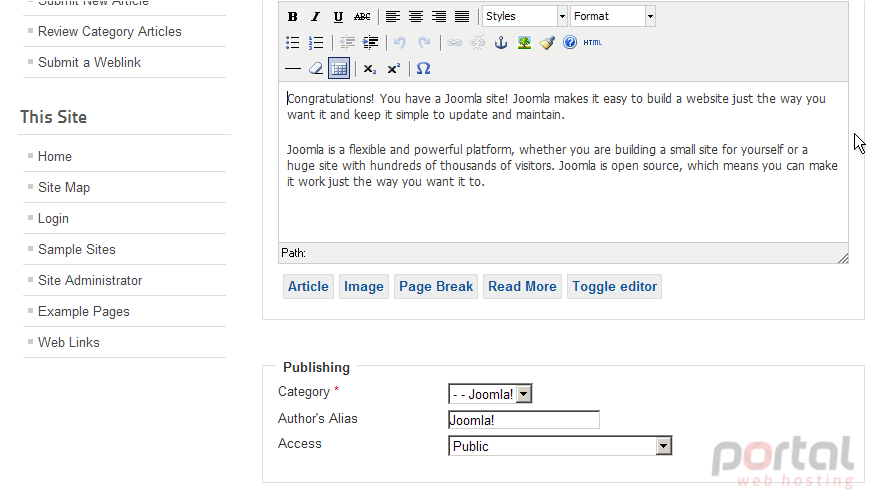Click the Image button below editor
This screenshot has height=500, width=889.
pyautogui.click(x=363, y=287)
